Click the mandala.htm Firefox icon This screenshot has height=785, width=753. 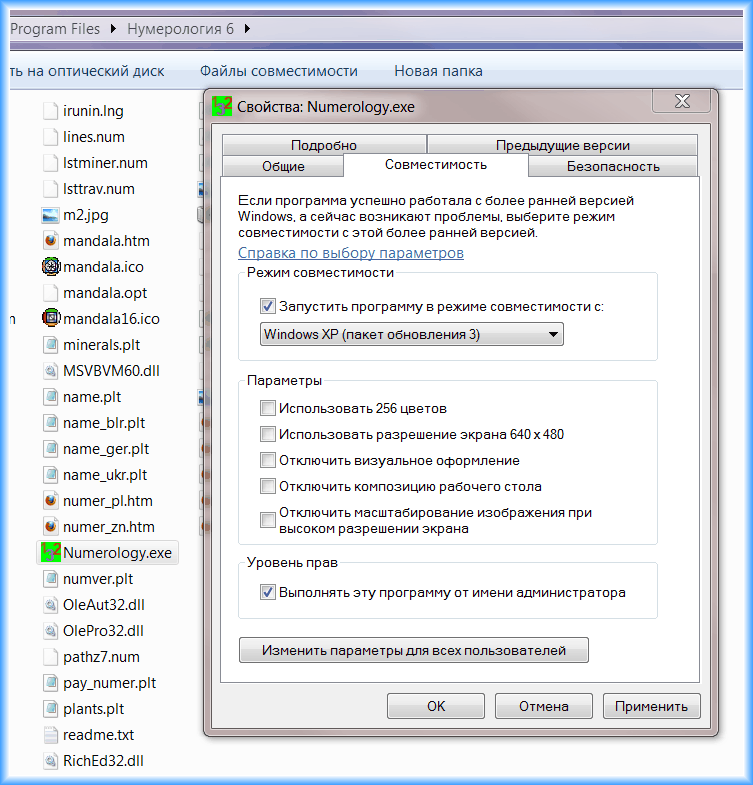51,241
